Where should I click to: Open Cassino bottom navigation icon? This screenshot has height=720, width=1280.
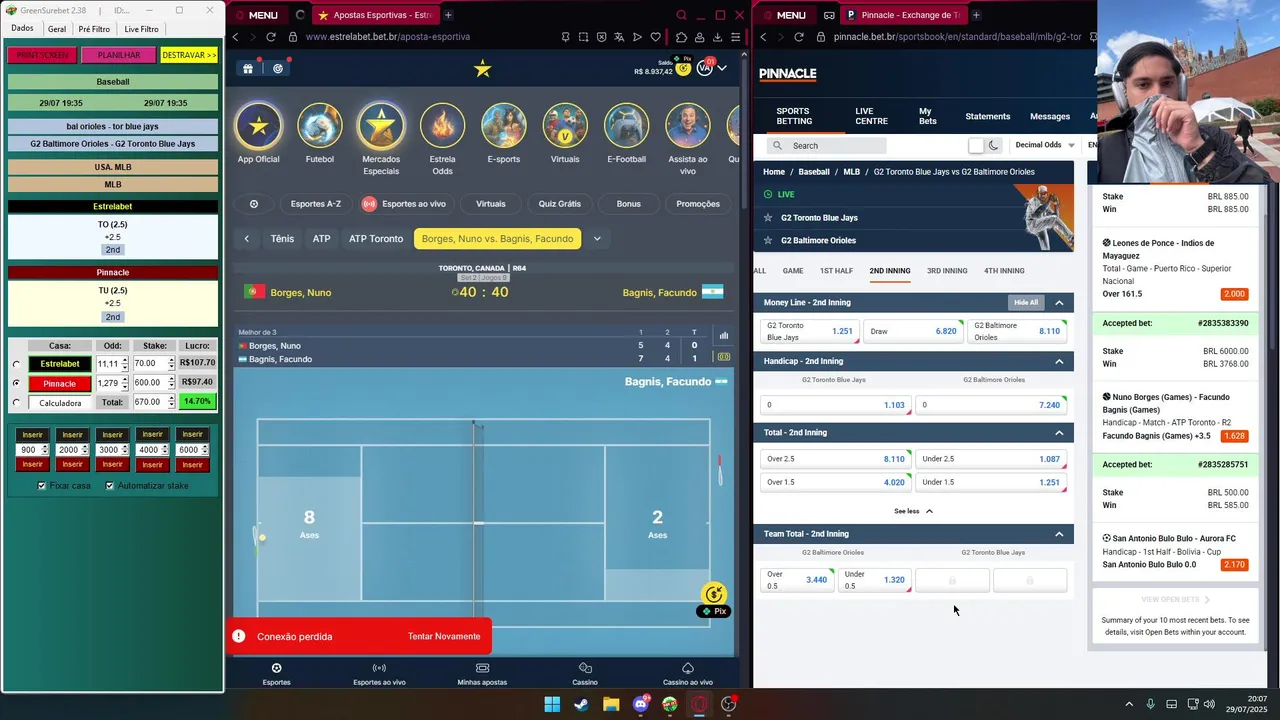(x=585, y=668)
